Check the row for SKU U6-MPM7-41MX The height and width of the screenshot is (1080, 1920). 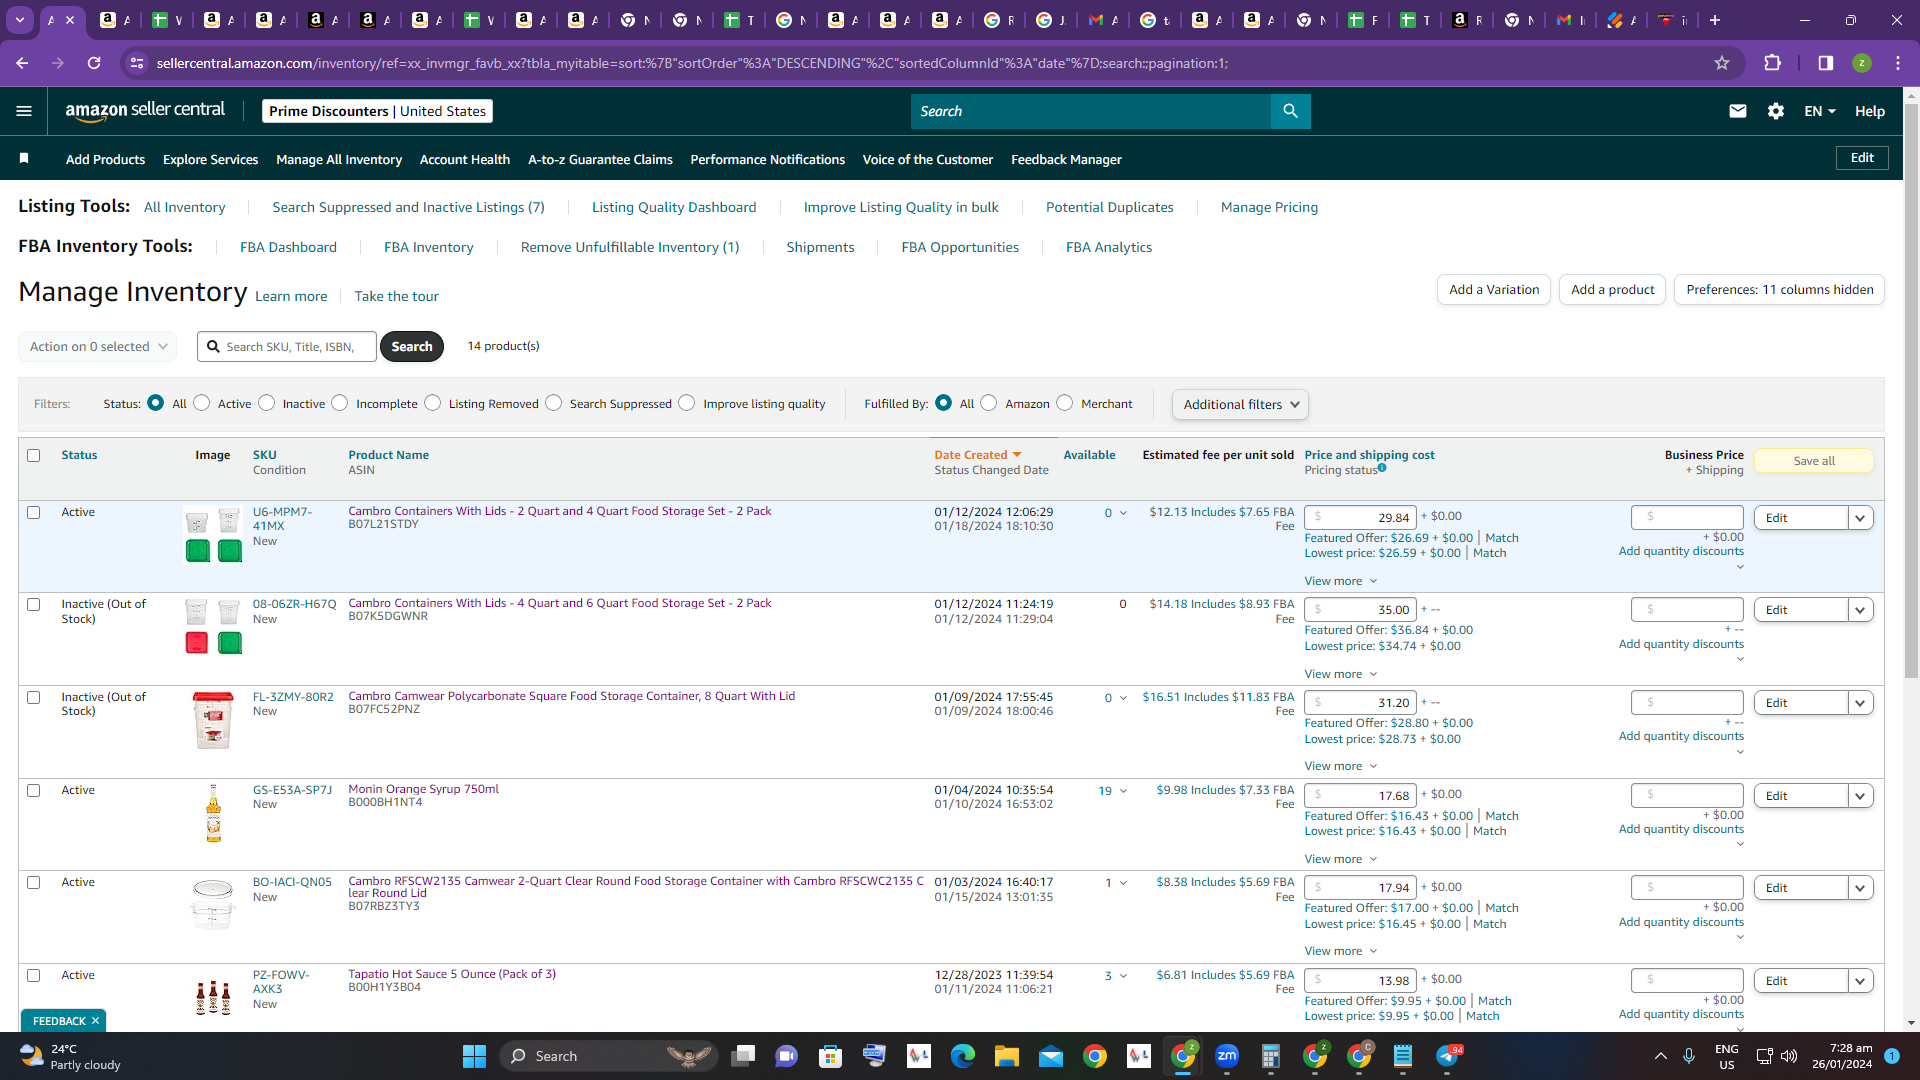click(x=33, y=512)
